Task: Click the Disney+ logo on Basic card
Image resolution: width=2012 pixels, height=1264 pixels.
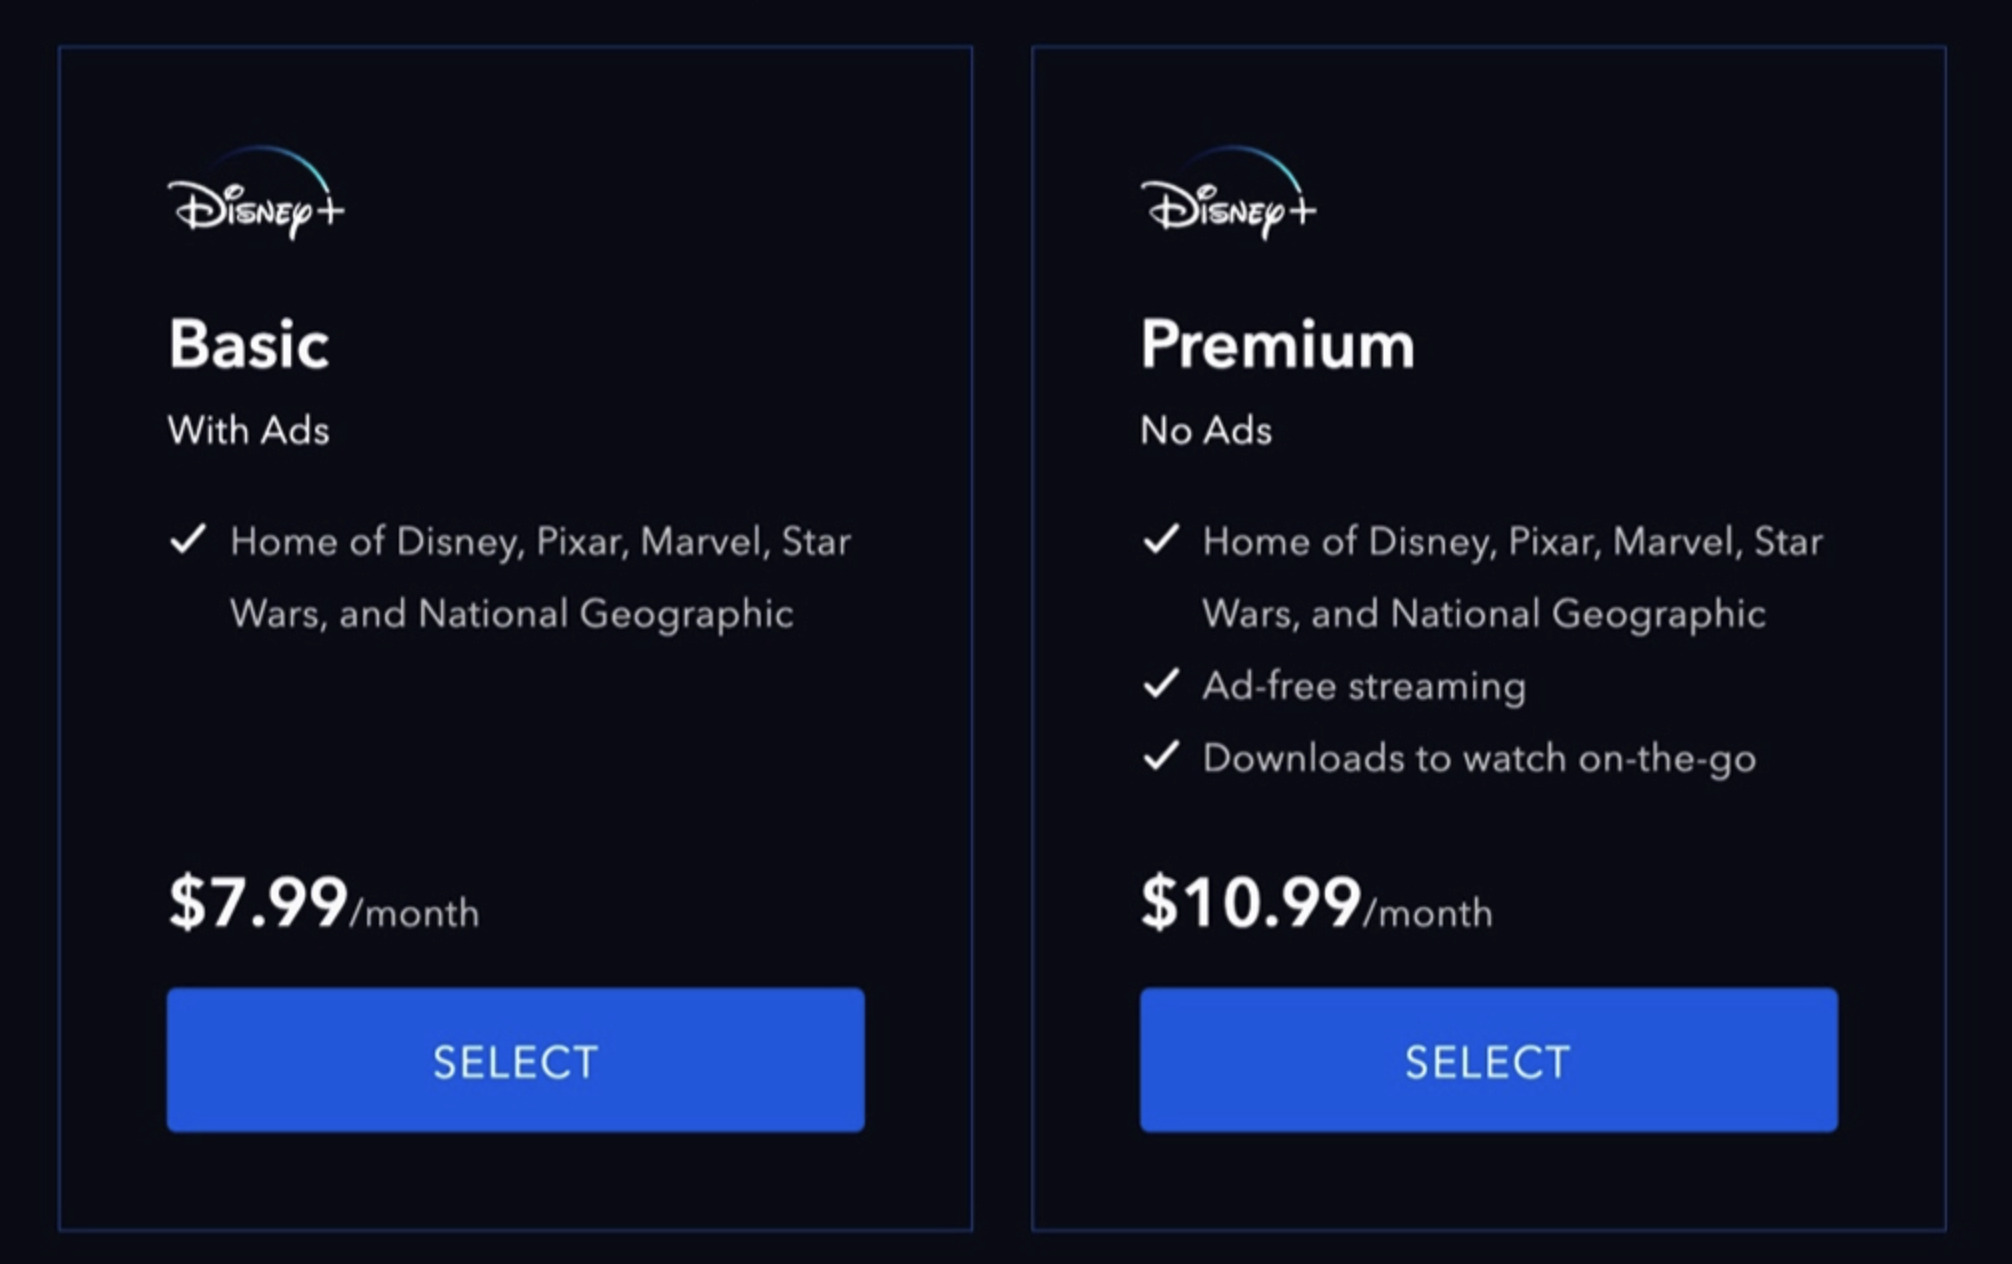Action: pyautogui.click(x=256, y=194)
